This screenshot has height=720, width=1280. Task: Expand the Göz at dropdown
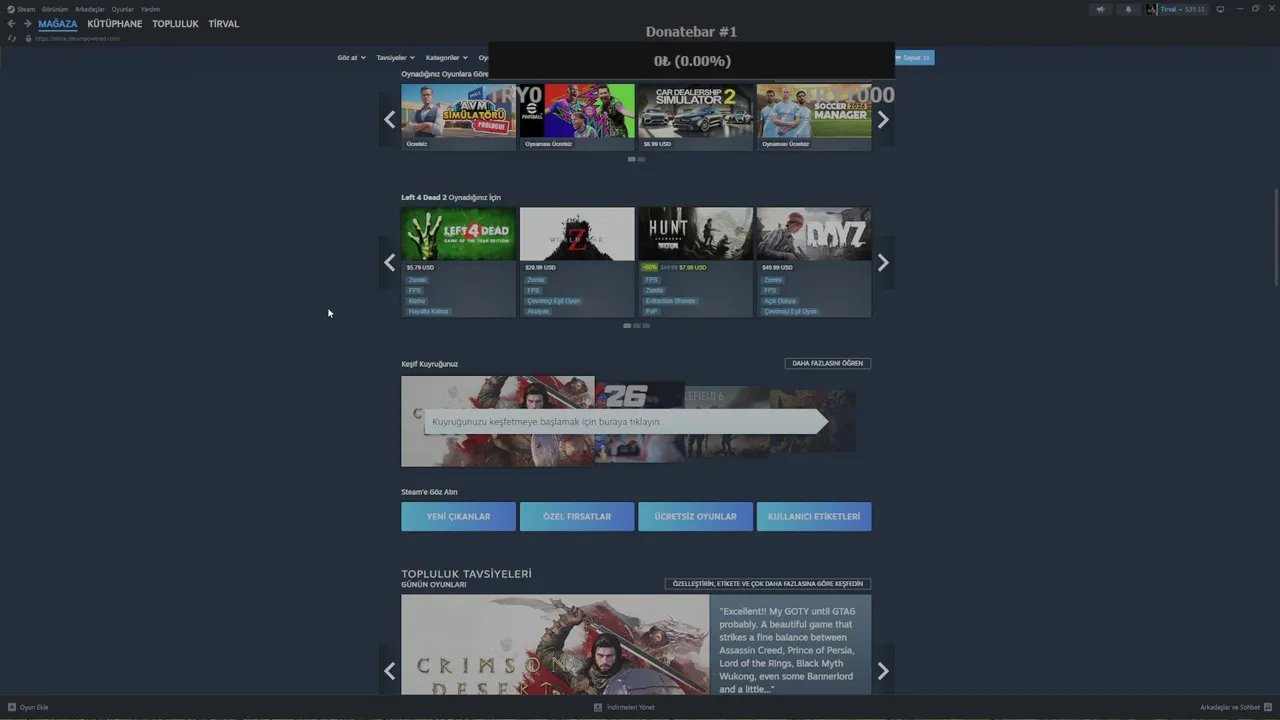tap(351, 58)
